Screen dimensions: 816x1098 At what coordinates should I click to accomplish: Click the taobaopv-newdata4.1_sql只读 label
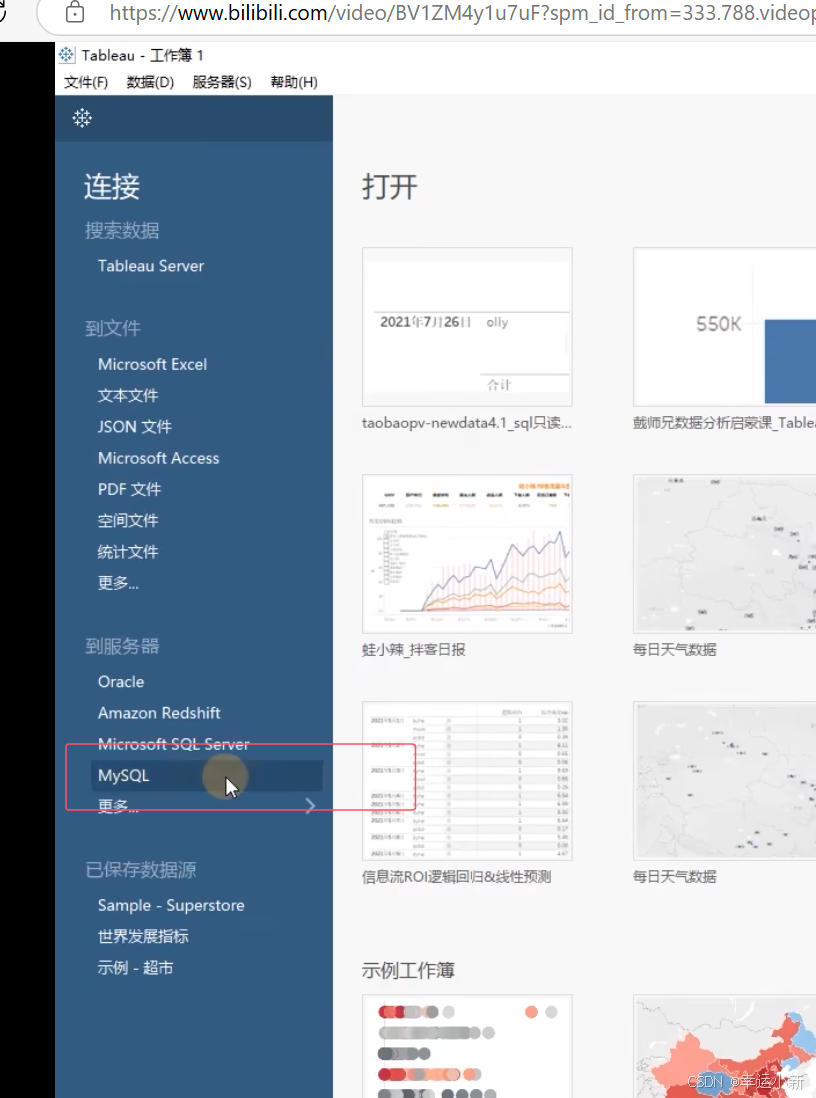(466, 423)
